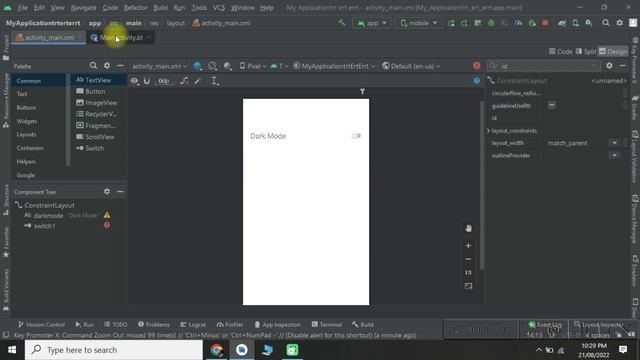Click Zoom to Fit Screen icon

[x=468, y=287]
